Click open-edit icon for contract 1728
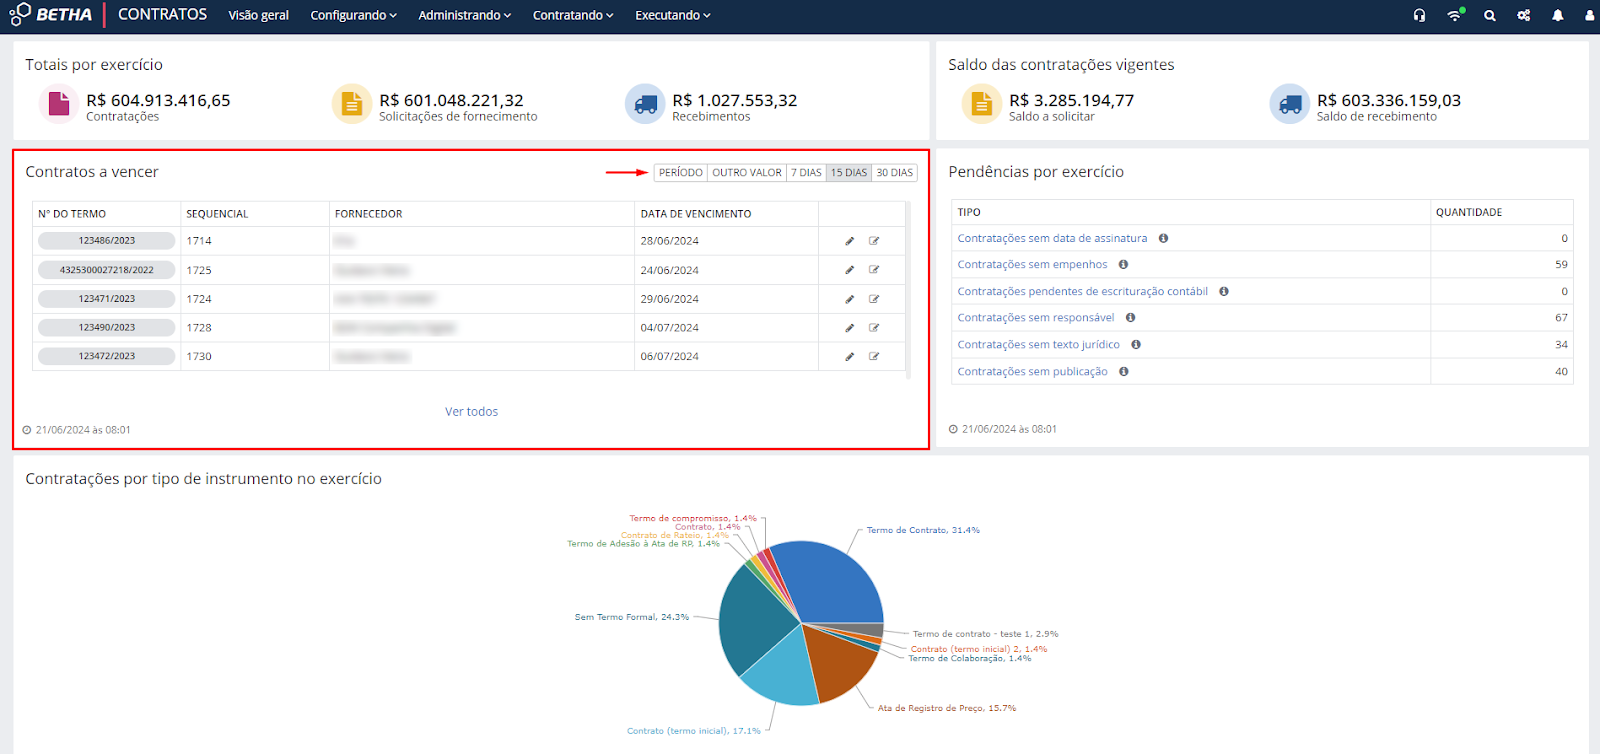 874,328
